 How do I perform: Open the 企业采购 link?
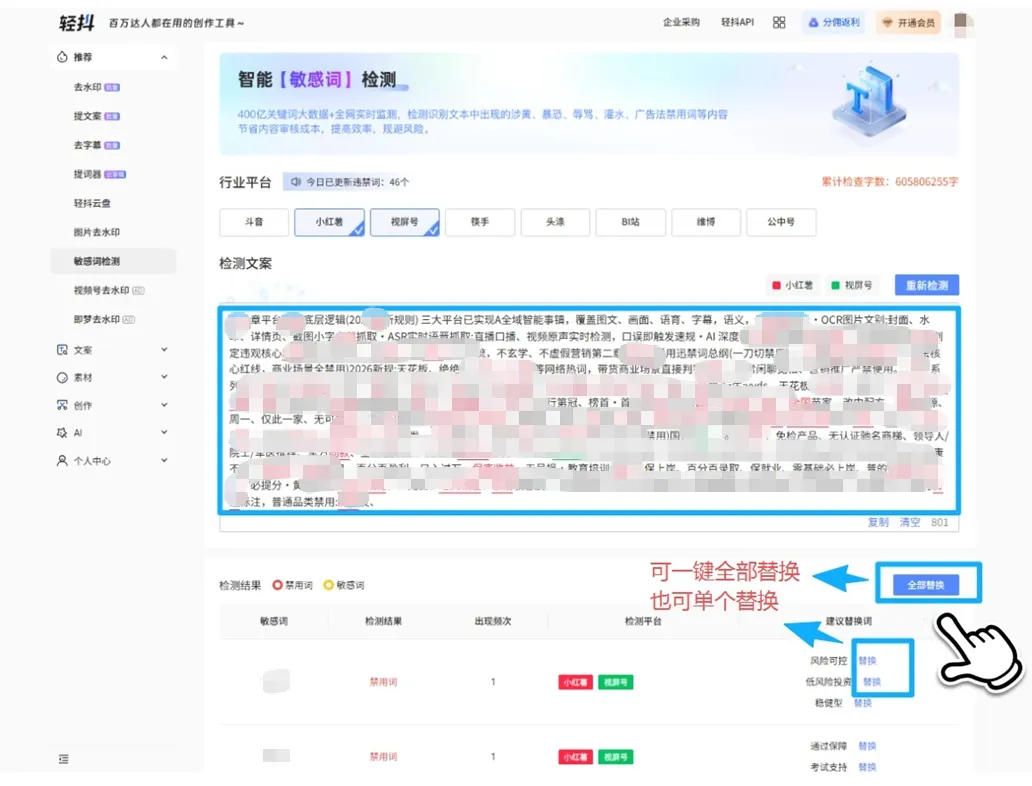pos(681,22)
